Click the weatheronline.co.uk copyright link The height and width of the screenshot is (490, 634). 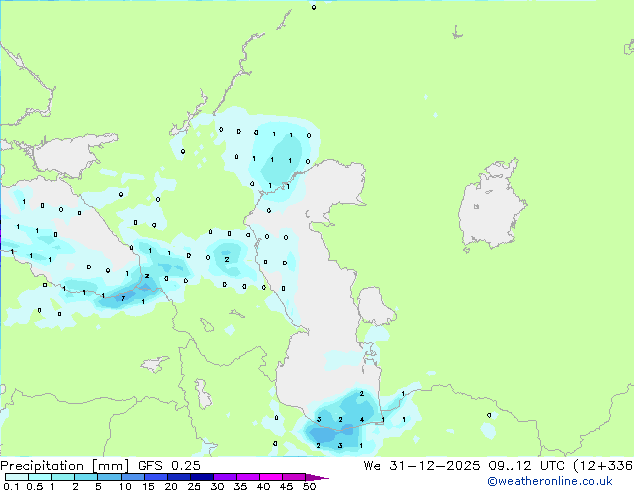pos(550,482)
